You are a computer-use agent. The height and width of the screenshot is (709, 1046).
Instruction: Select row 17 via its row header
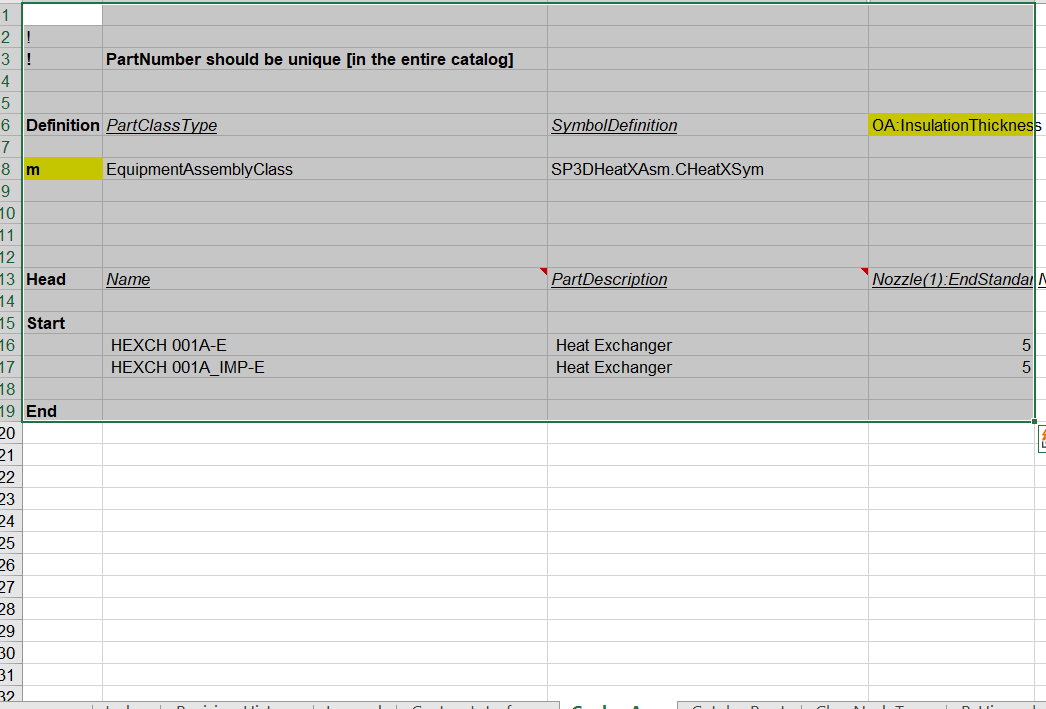pyautogui.click(x=9, y=367)
